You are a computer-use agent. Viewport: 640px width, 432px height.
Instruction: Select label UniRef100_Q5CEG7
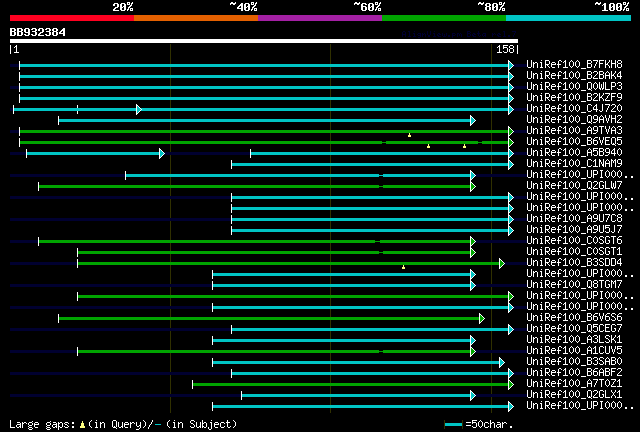coord(574,329)
